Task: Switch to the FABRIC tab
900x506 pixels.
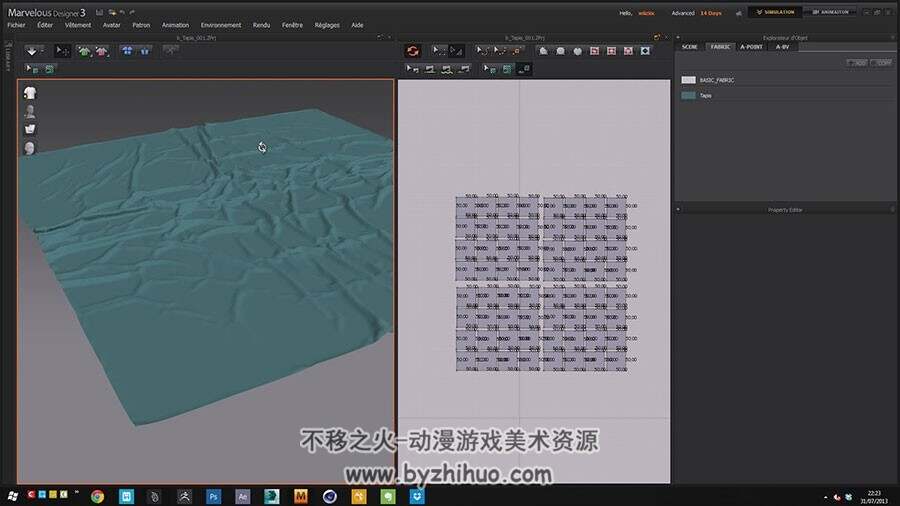Action: [x=720, y=47]
